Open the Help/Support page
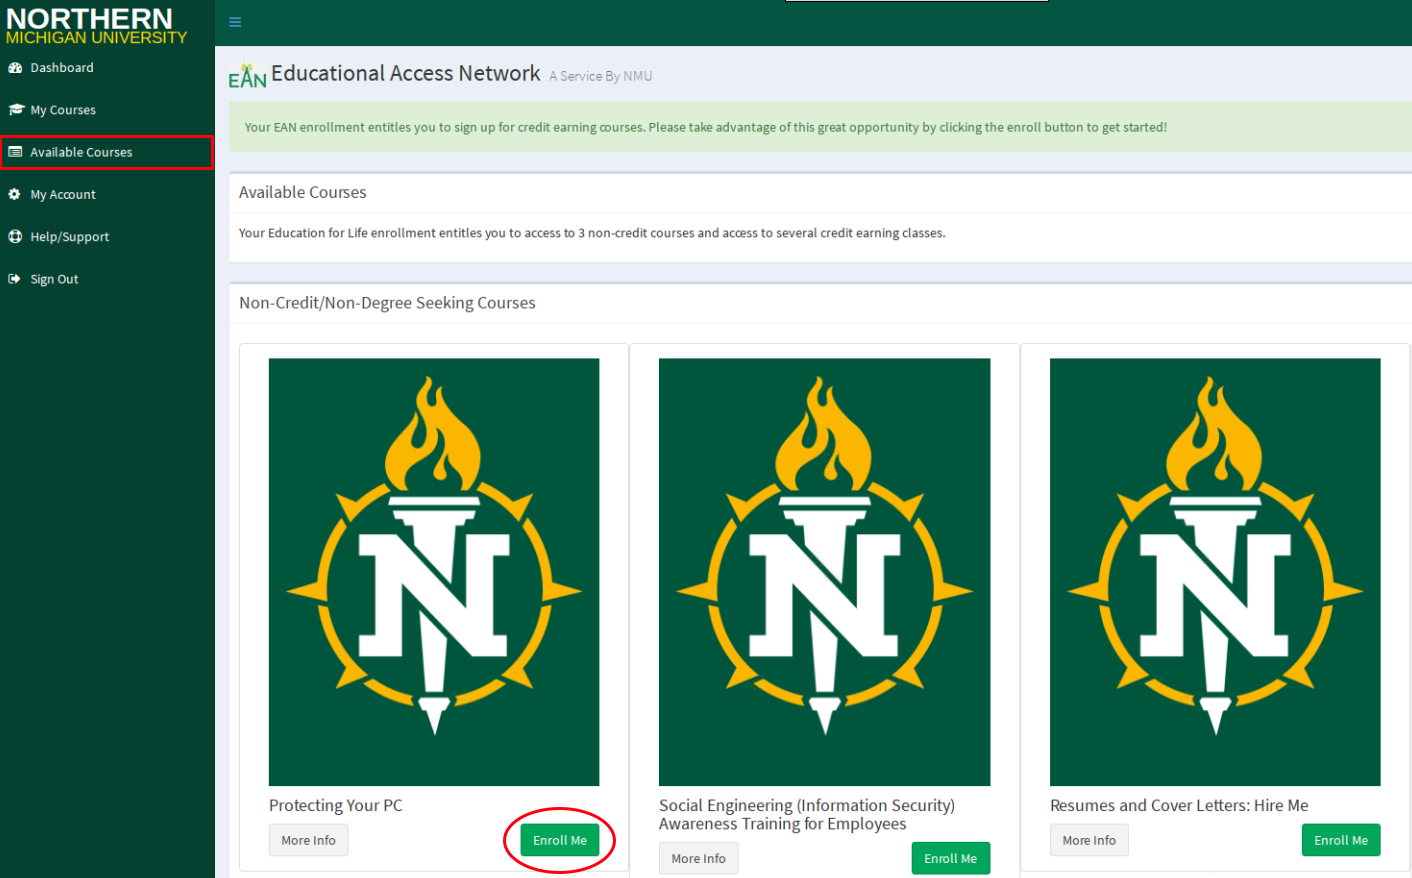Viewport: 1412px width, 878px height. coord(70,237)
